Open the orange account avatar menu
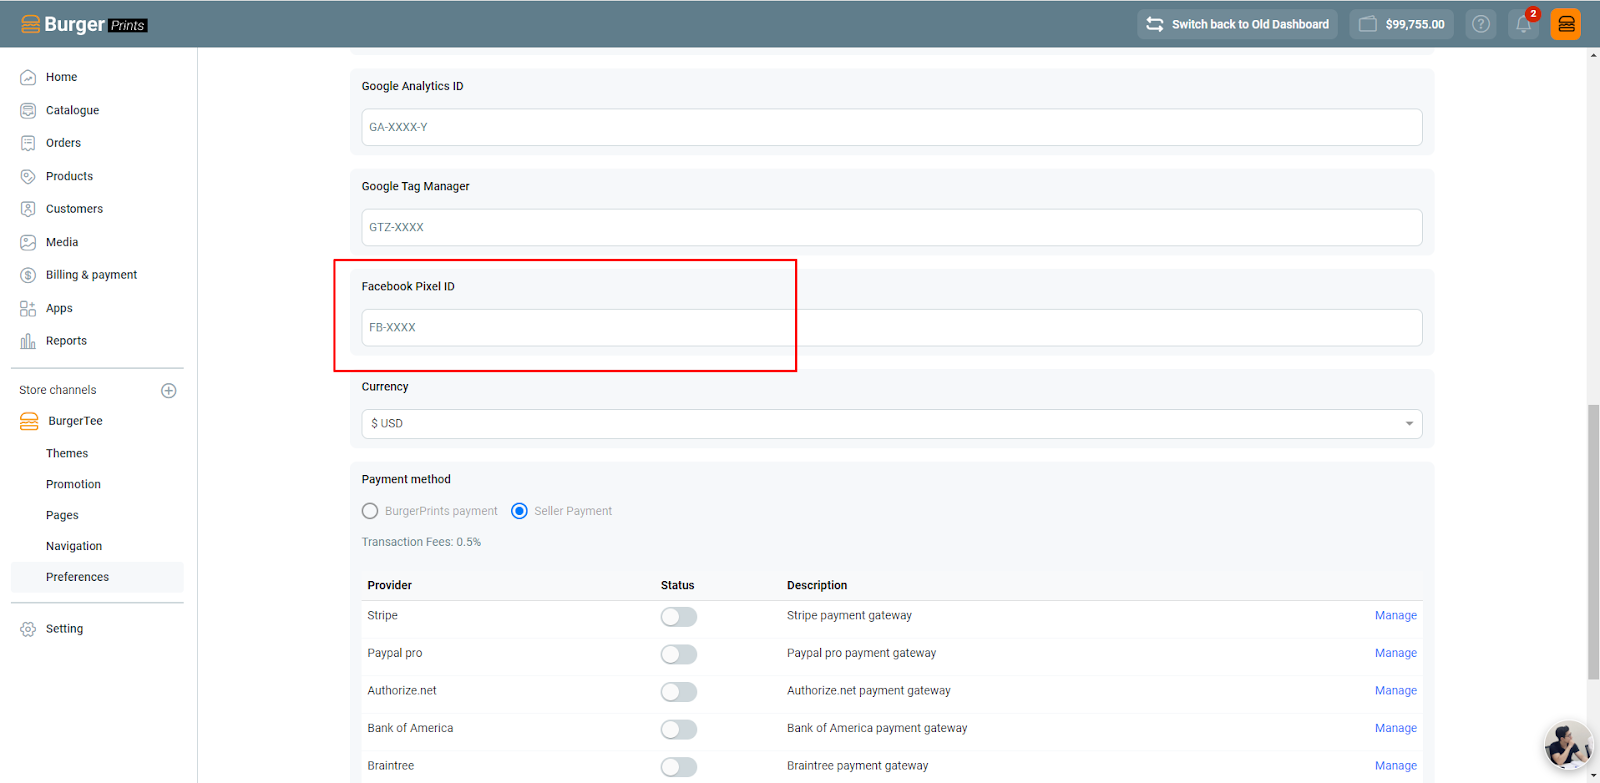 (x=1566, y=24)
